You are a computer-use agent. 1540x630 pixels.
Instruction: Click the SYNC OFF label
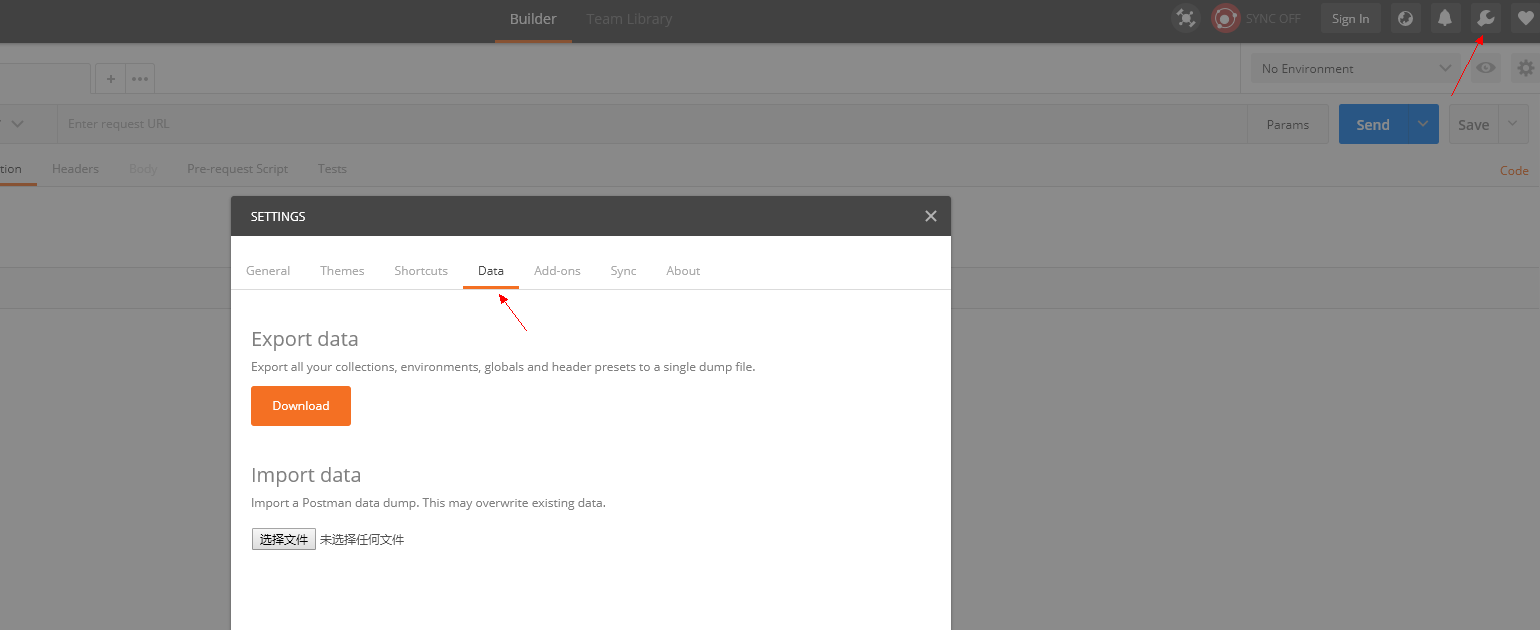[1273, 19]
